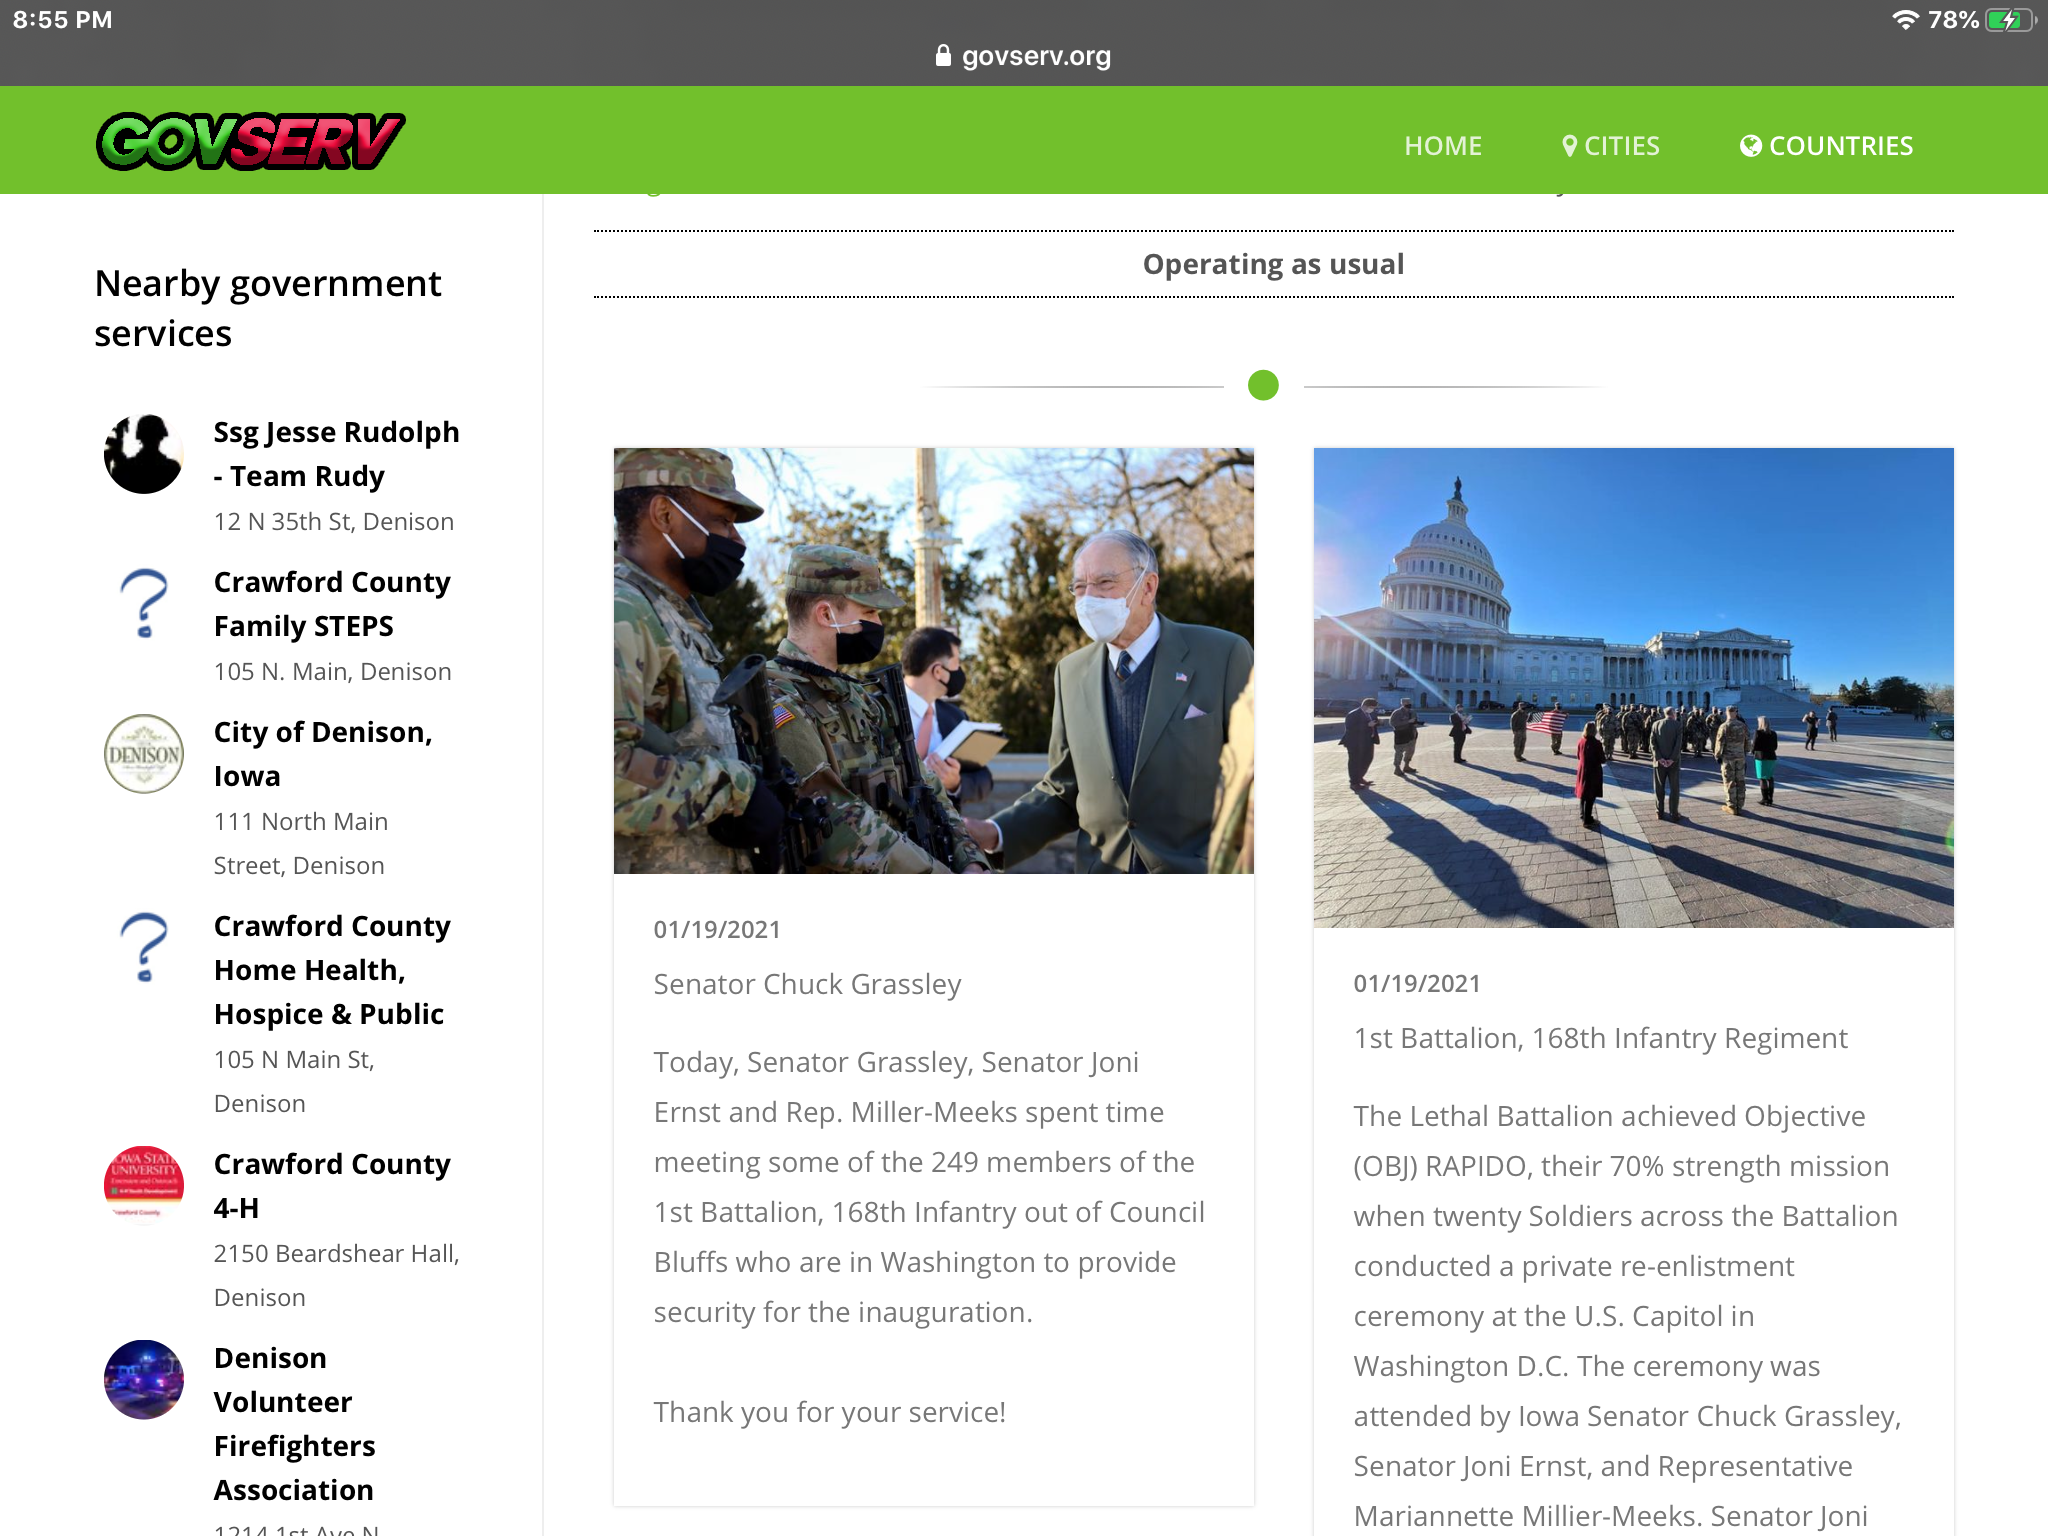Click the Nearby government services heading
This screenshot has height=1536, width=2048.
pyautogui.click(x=268, y=308)
